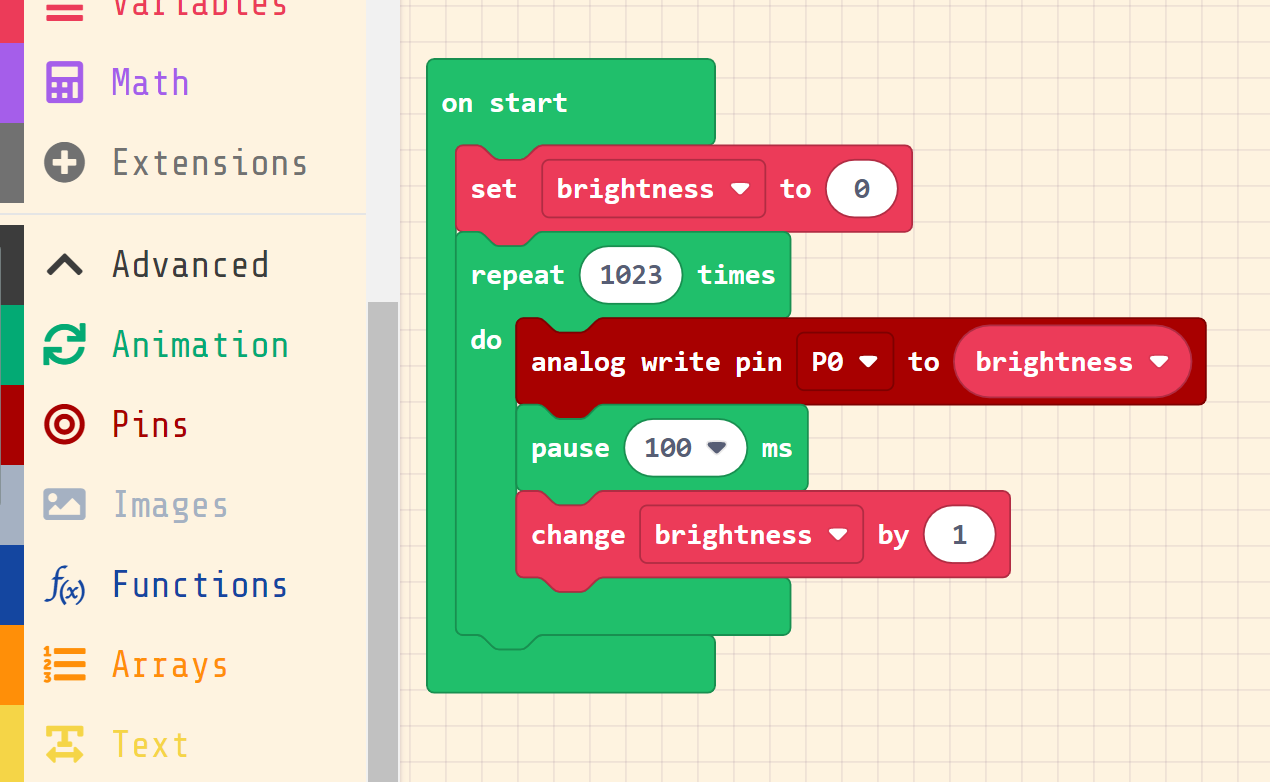Click the Animation refresh-arrows icon
The image size is (1270, 782).
pos(64,345)
